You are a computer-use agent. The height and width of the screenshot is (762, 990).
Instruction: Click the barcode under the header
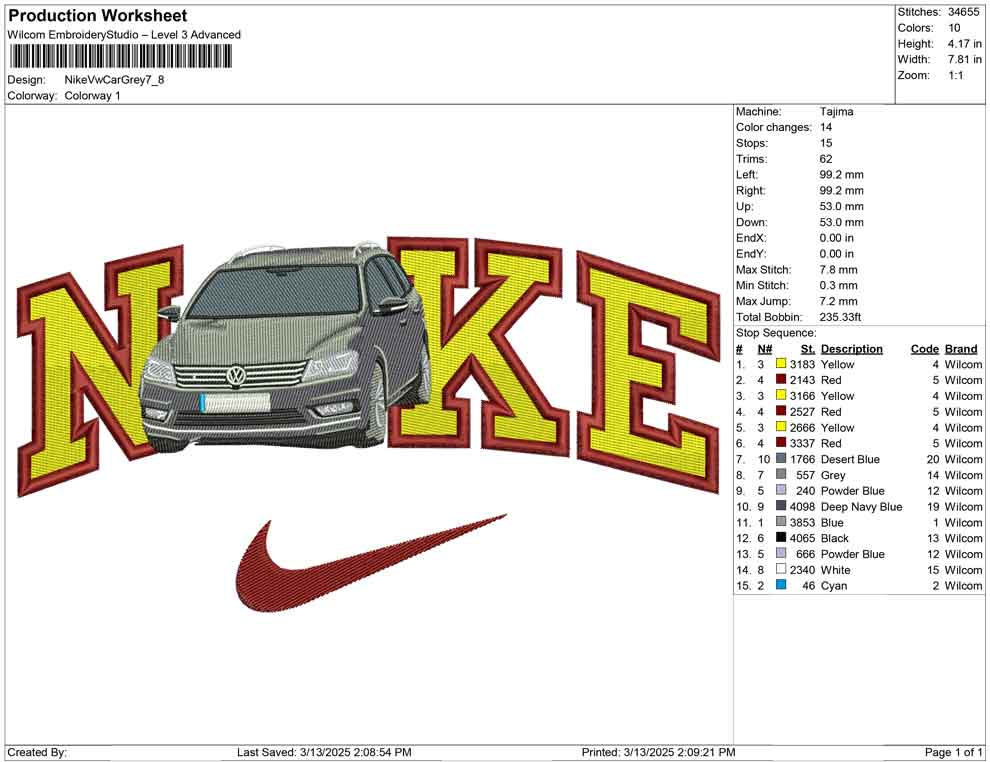[x=121, y=57]
